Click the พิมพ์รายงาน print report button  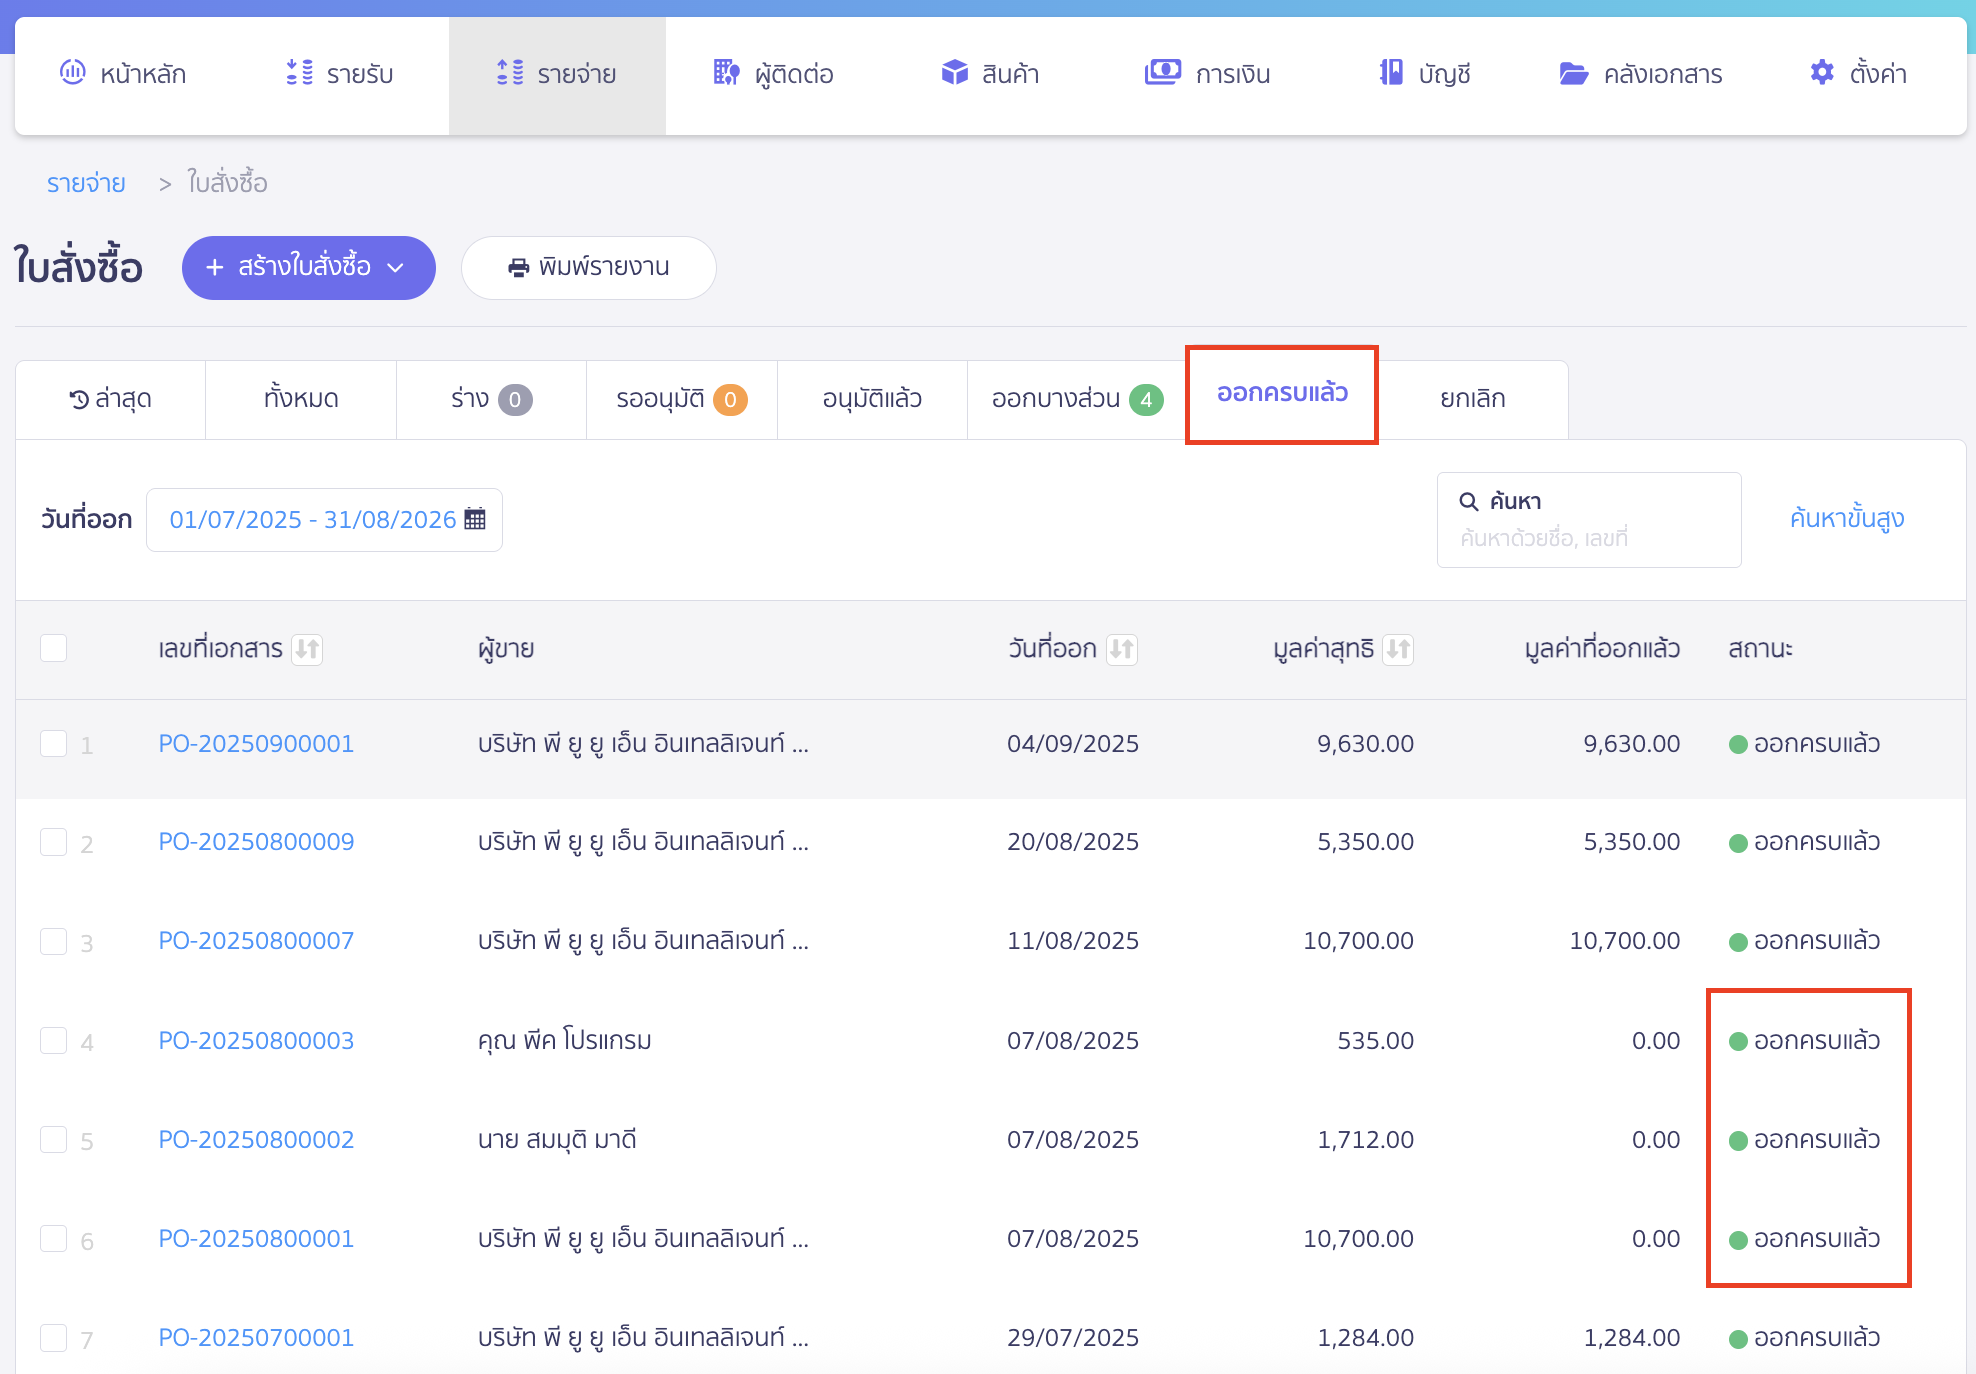coord(588,267)
